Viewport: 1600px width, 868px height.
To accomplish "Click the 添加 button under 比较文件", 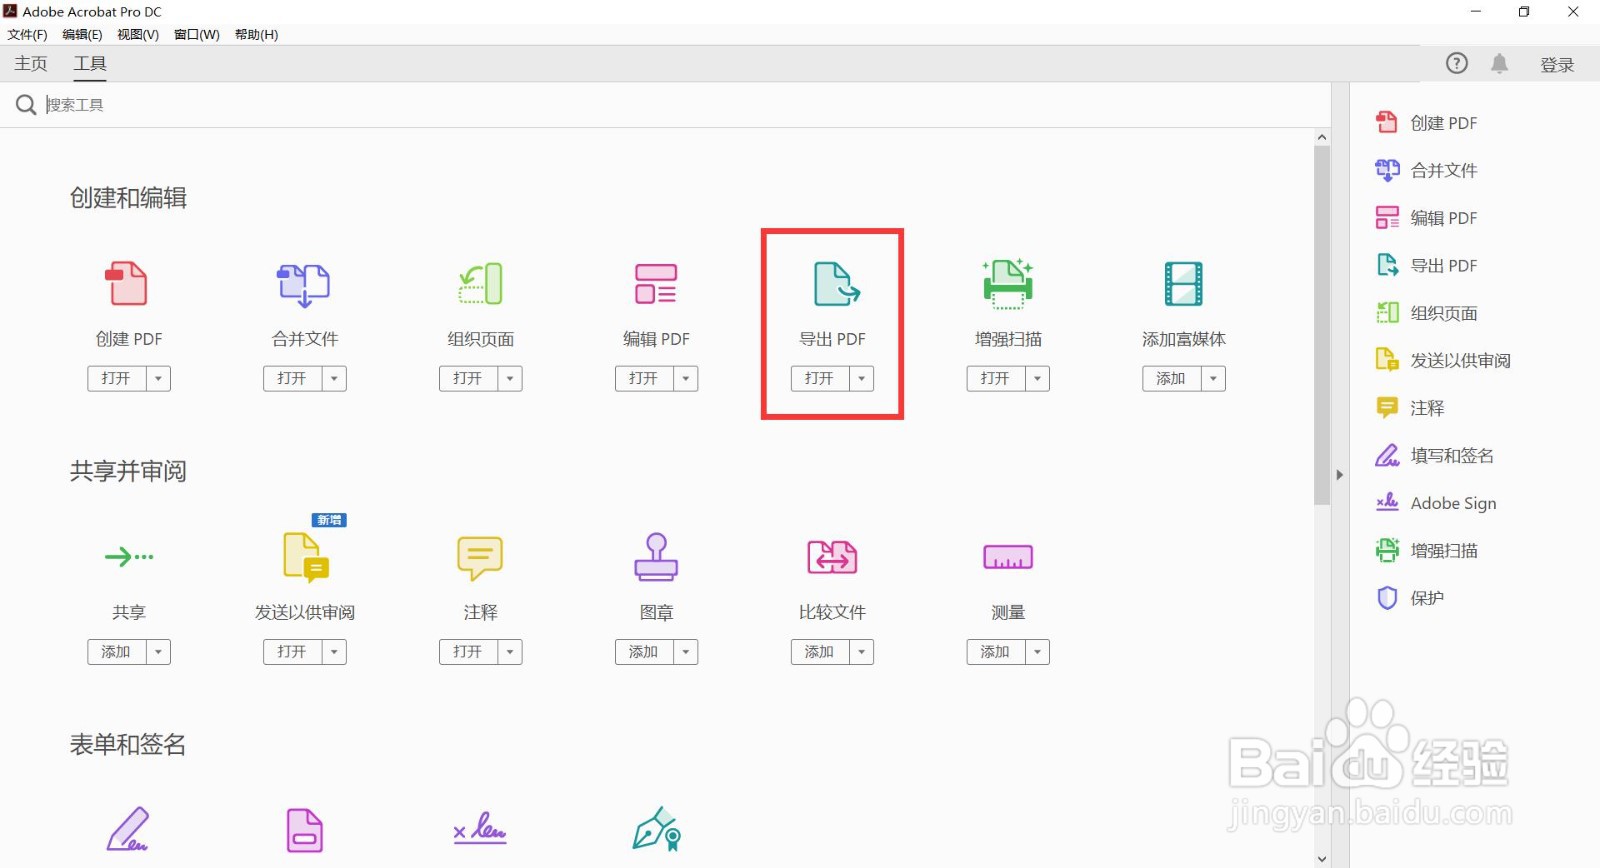I will pyautogui.click(x=820, y=652).
